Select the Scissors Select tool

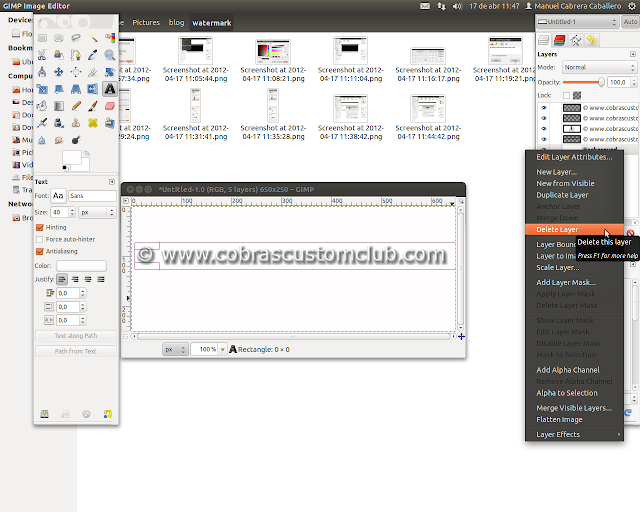point(42,55)
